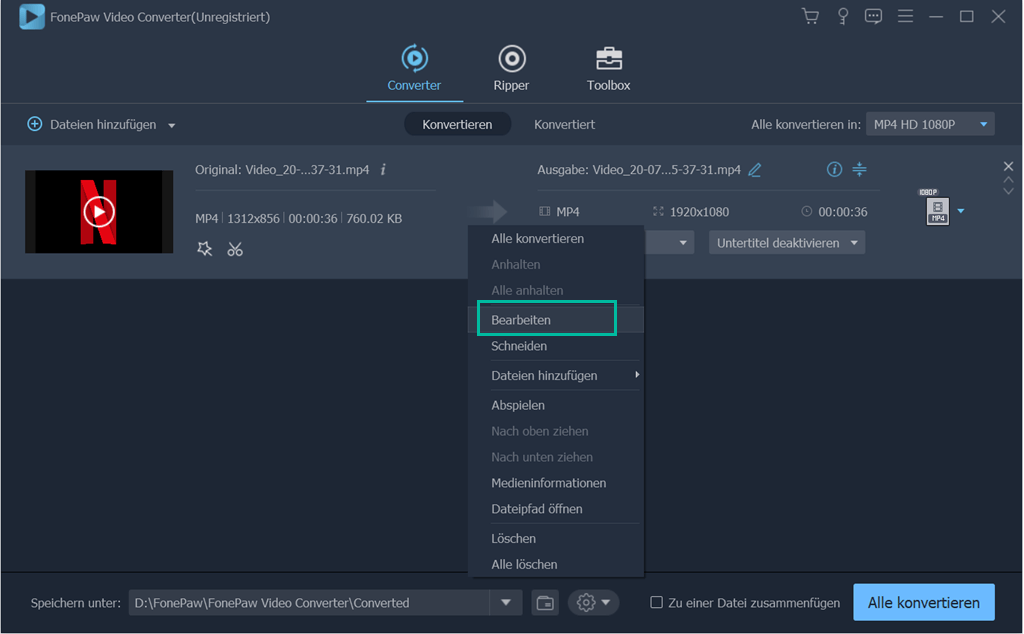Viewport: 1024px width, 634px height.
Task: Move the item down with chevron
Action: (1008, 191)
